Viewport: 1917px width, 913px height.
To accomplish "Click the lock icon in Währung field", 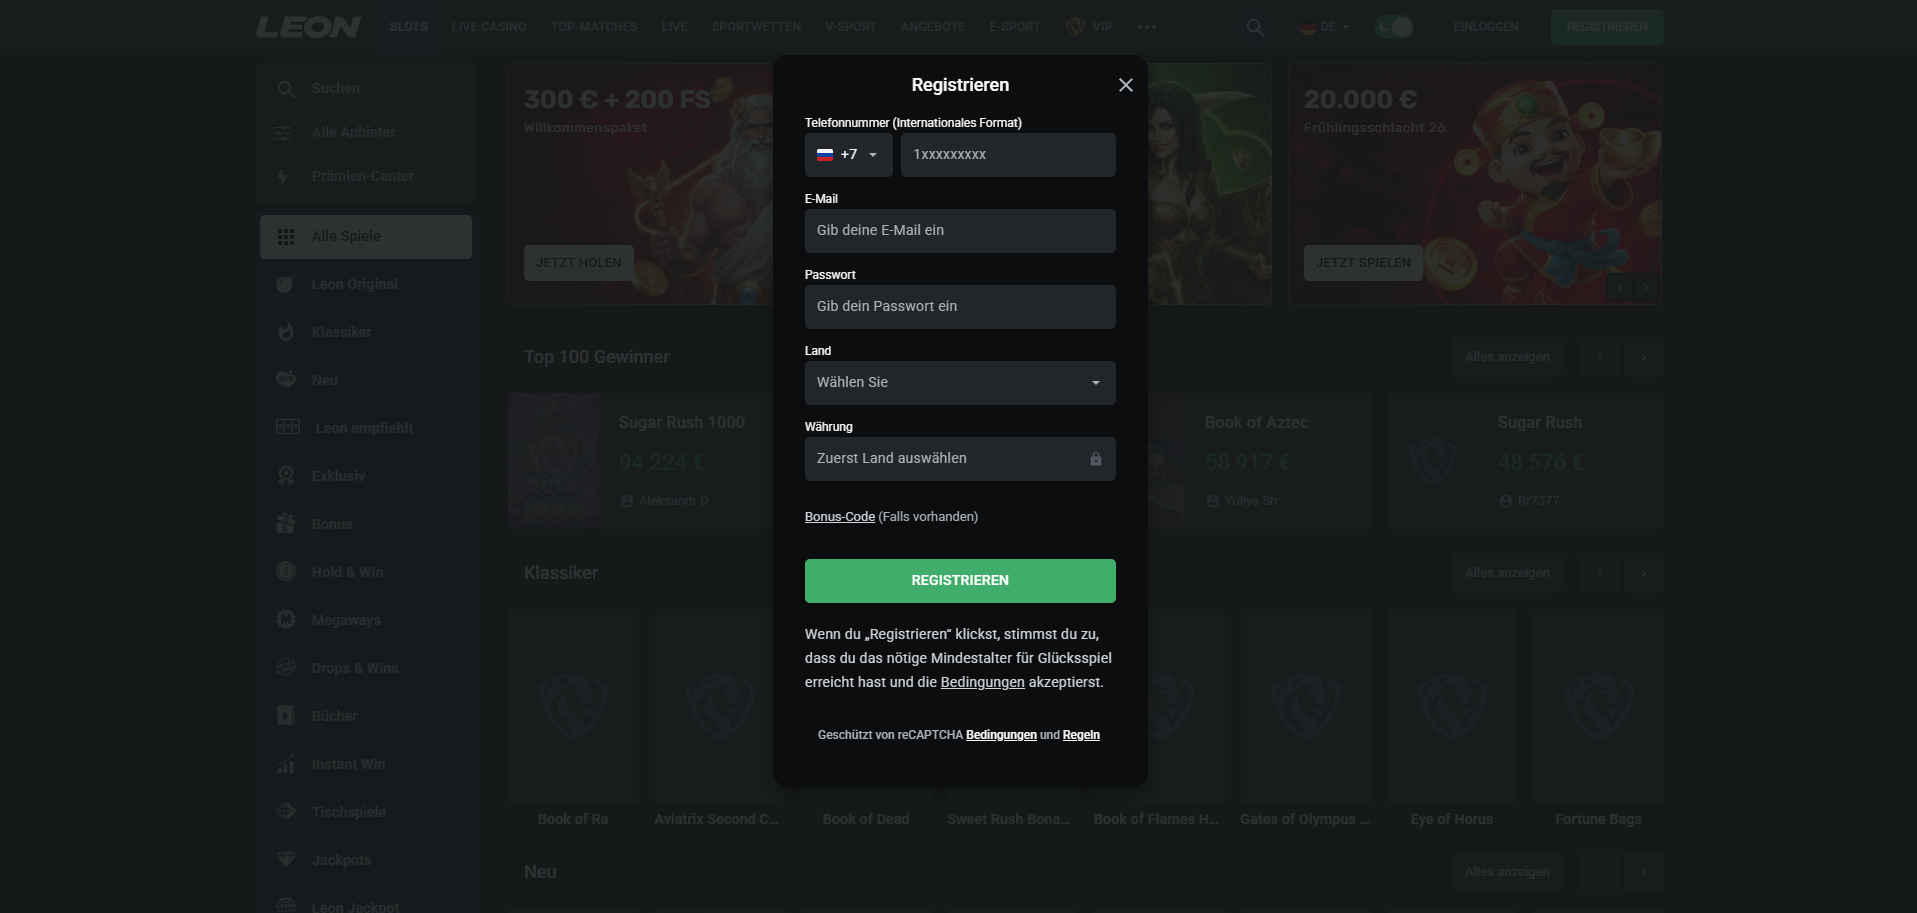I will point(1096,459).
